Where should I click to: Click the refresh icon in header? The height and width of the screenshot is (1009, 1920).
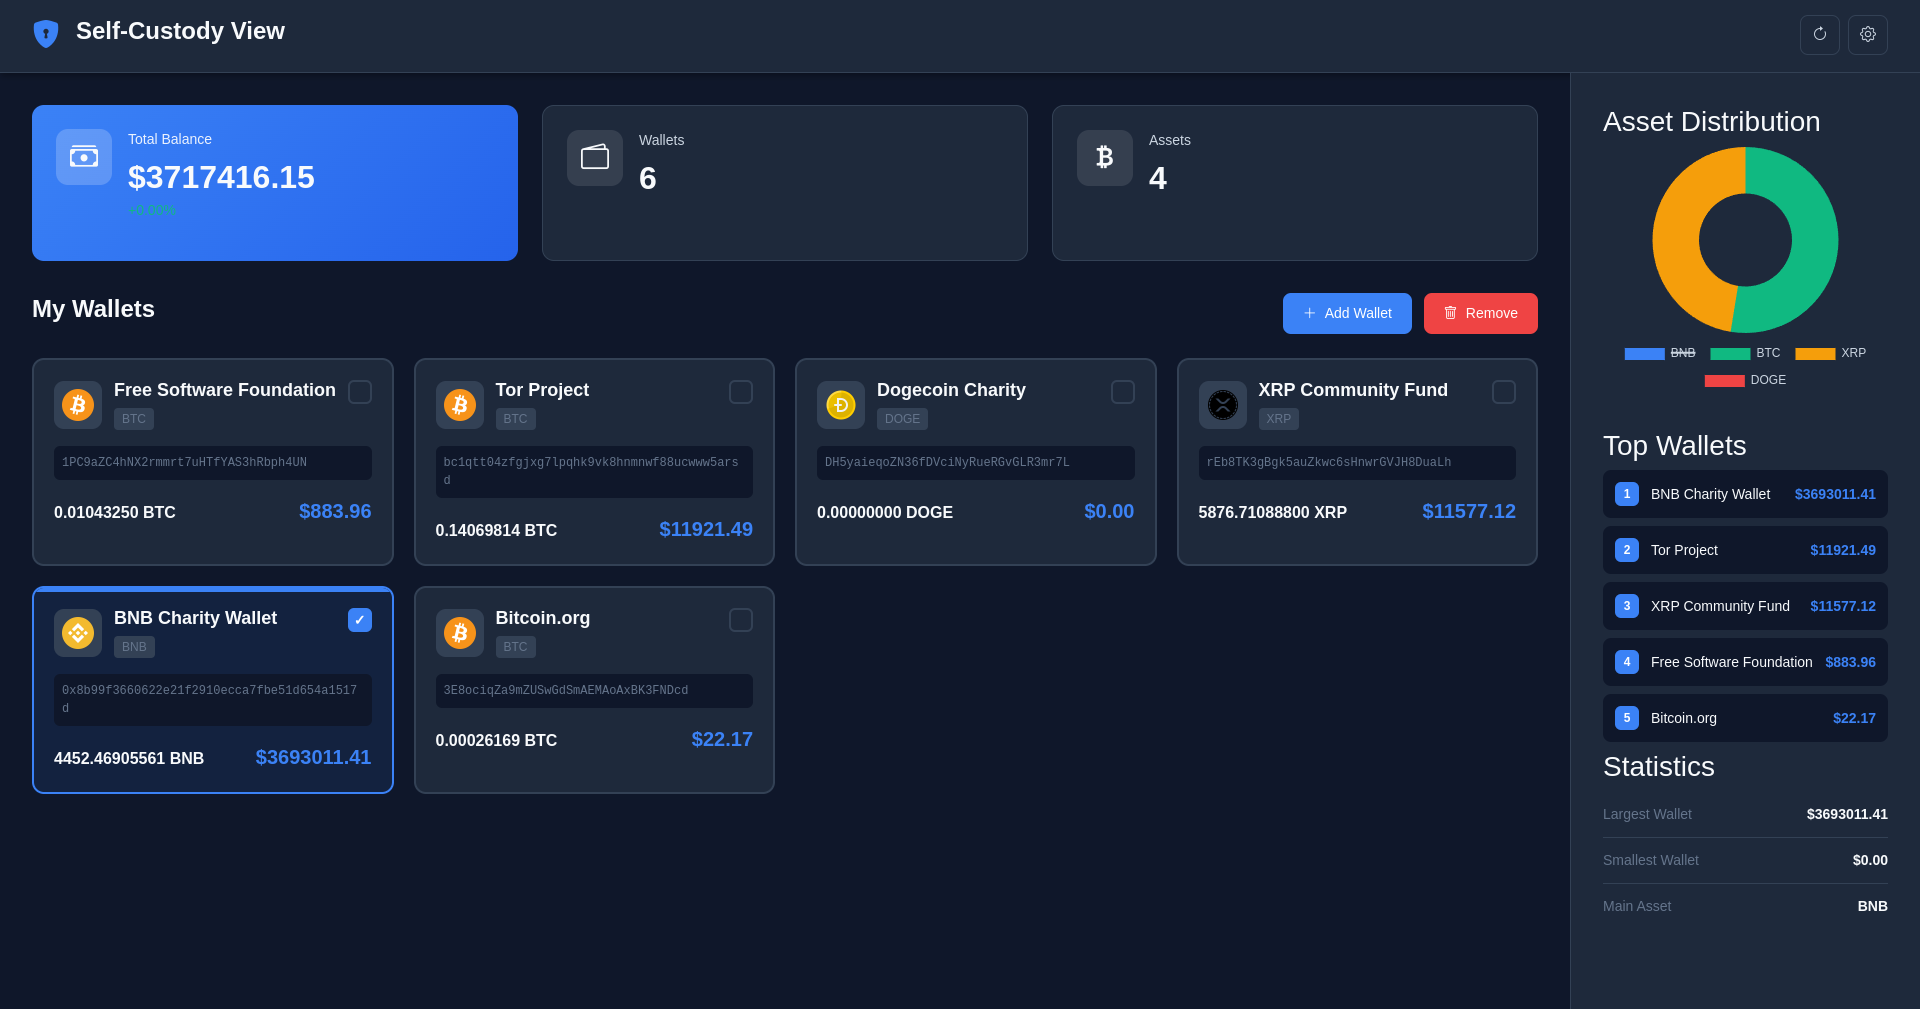1819,35
